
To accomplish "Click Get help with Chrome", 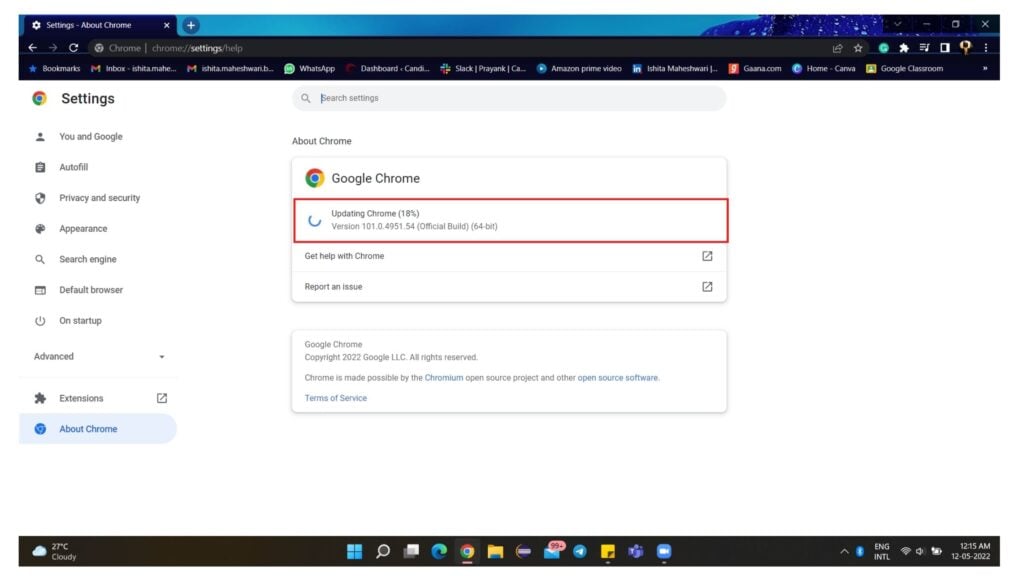I will click(x=509, y=256).
